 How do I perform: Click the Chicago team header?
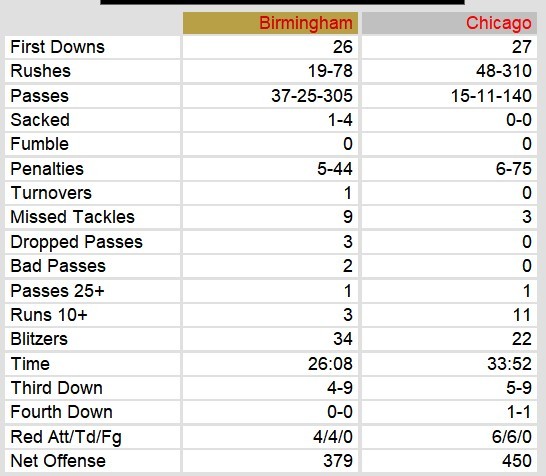(499, 23)
